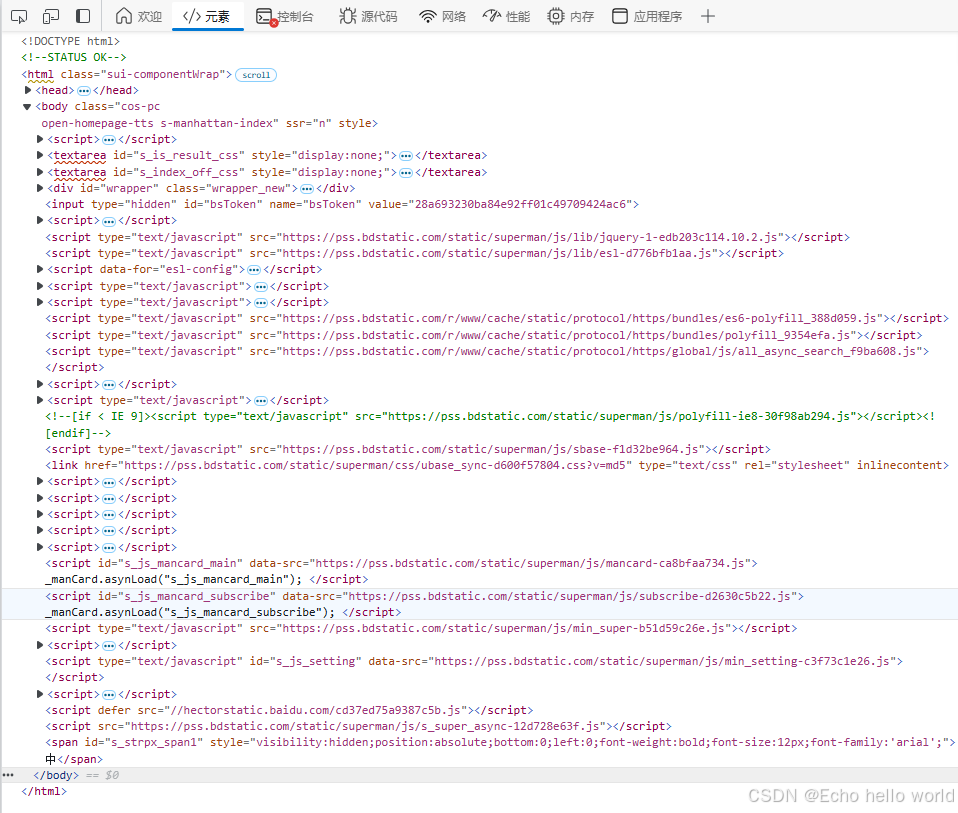The height and width of the screenshot is (813, 958).
Task: Select the IE 9 conditional comment line
Action: tap(490, 425)
